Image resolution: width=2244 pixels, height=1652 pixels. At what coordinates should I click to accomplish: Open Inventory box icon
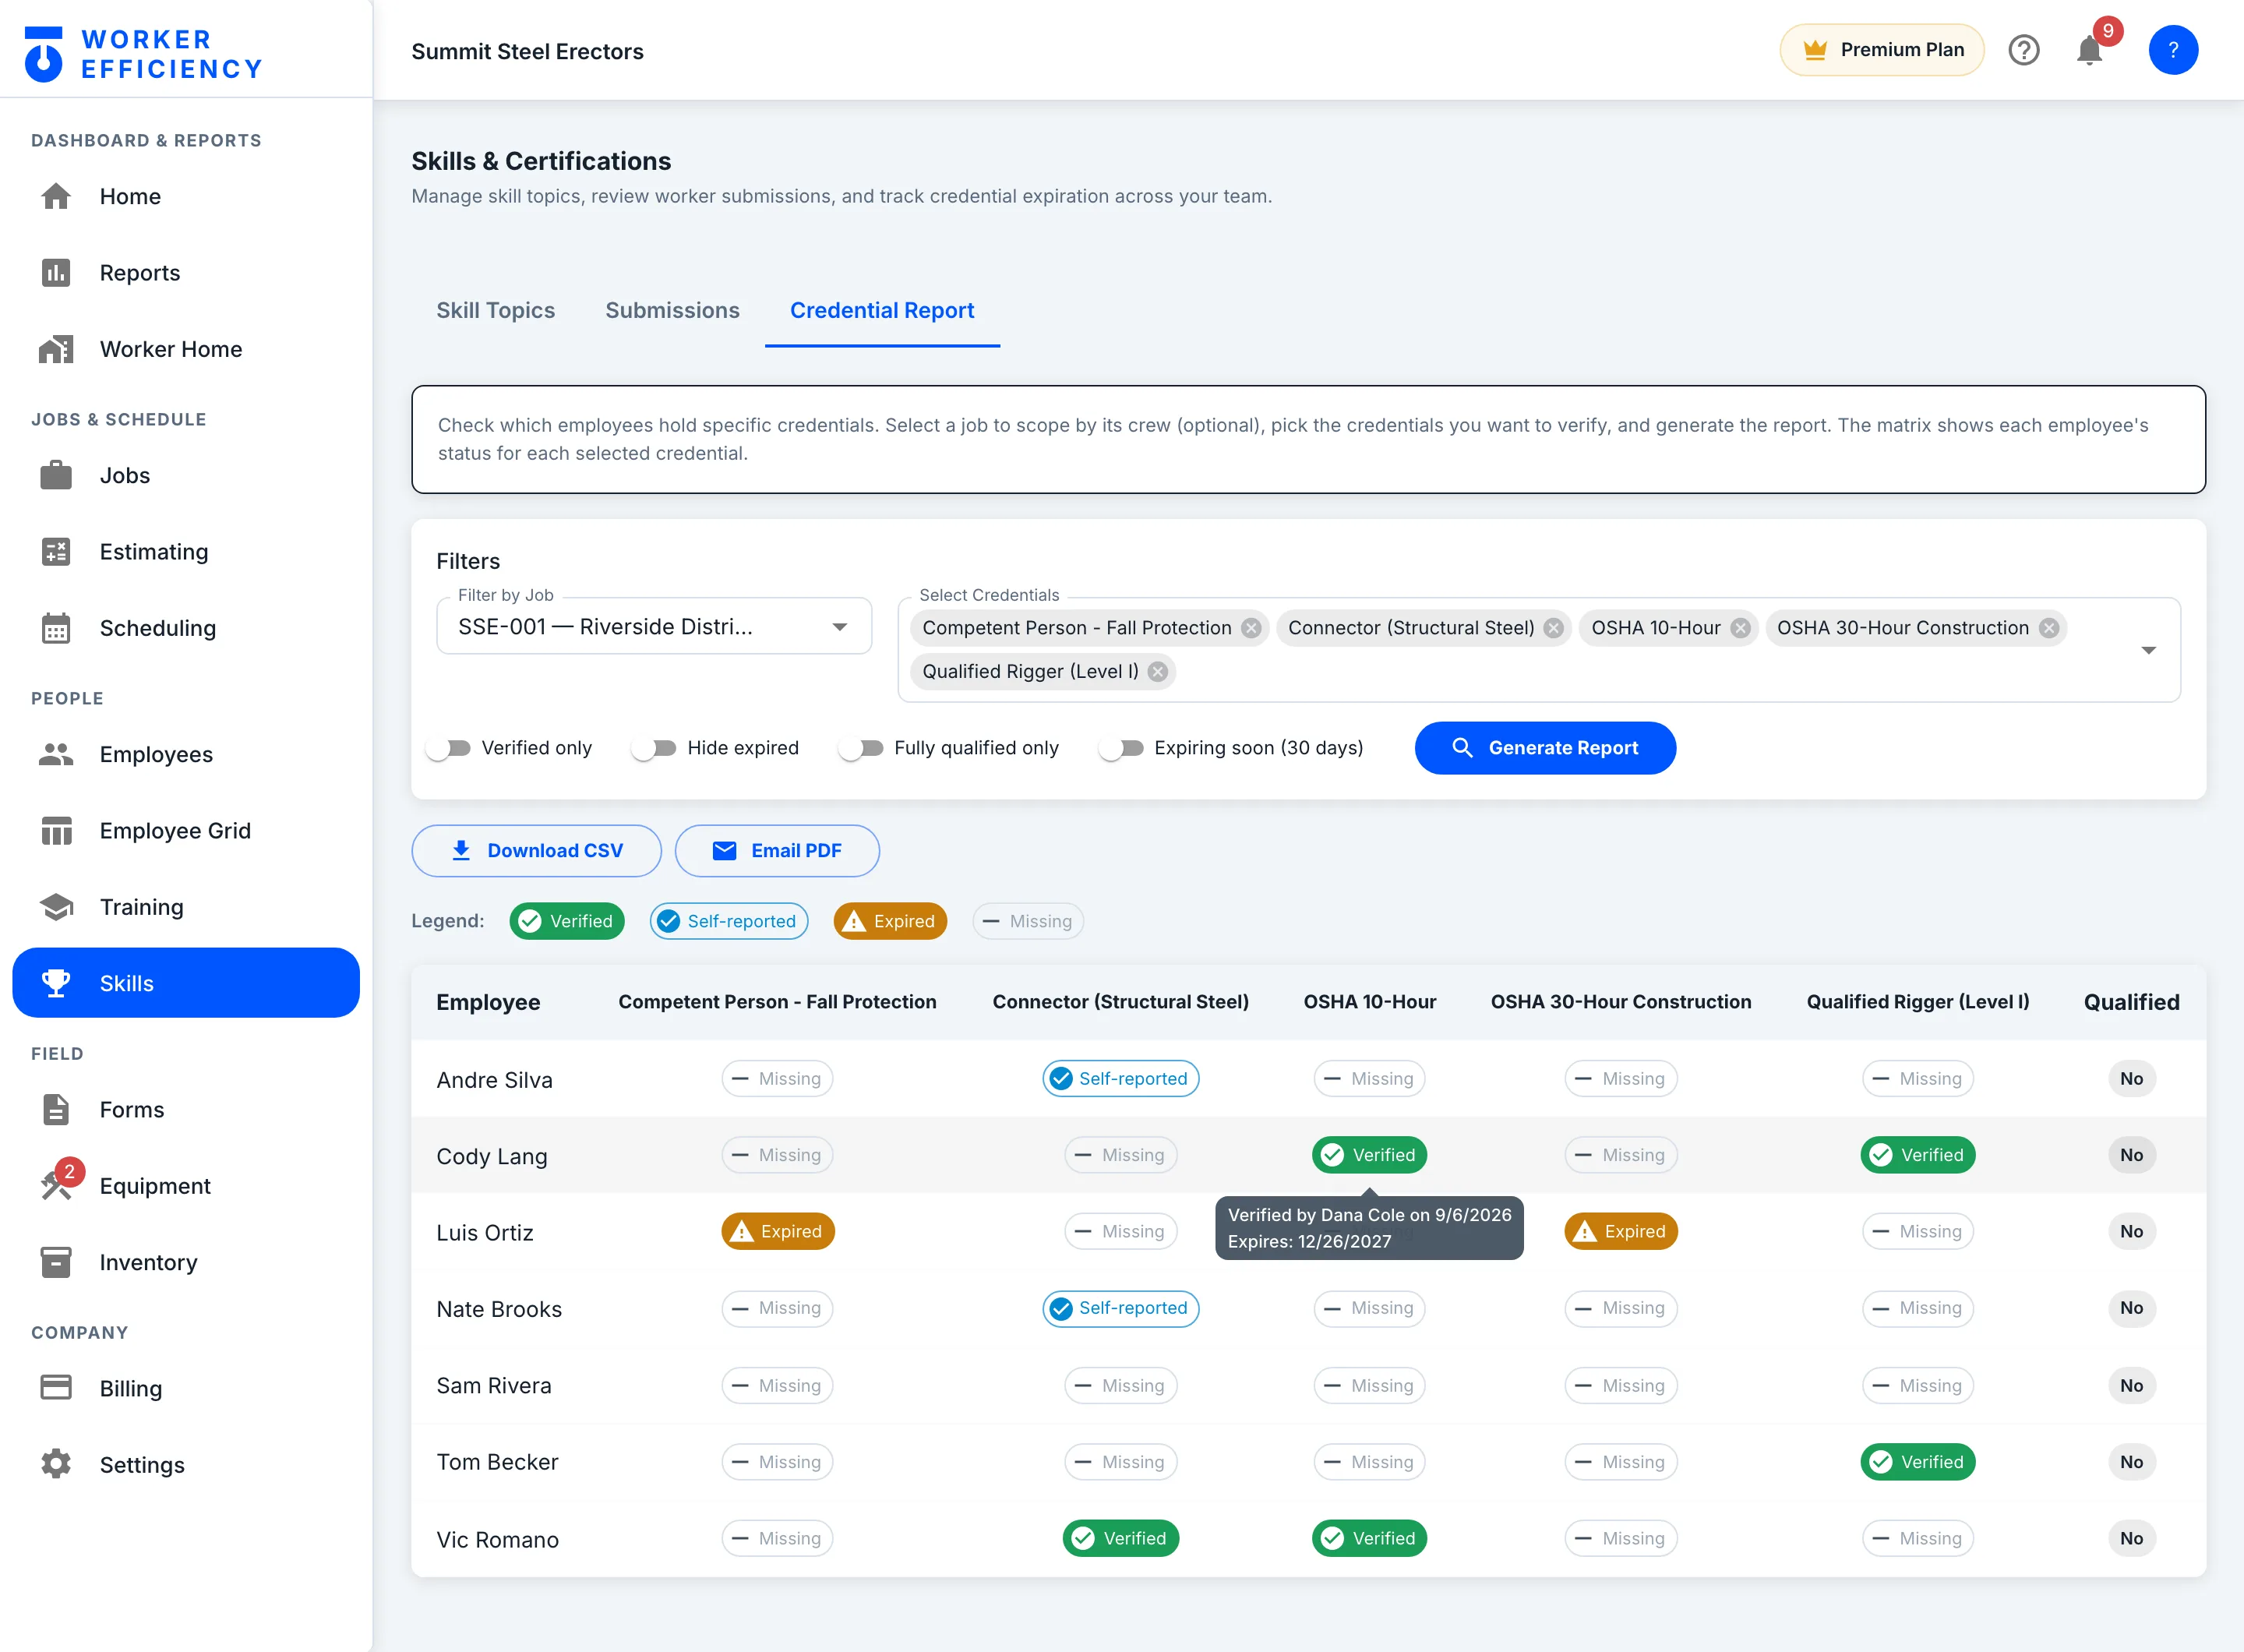point(56,1262)
